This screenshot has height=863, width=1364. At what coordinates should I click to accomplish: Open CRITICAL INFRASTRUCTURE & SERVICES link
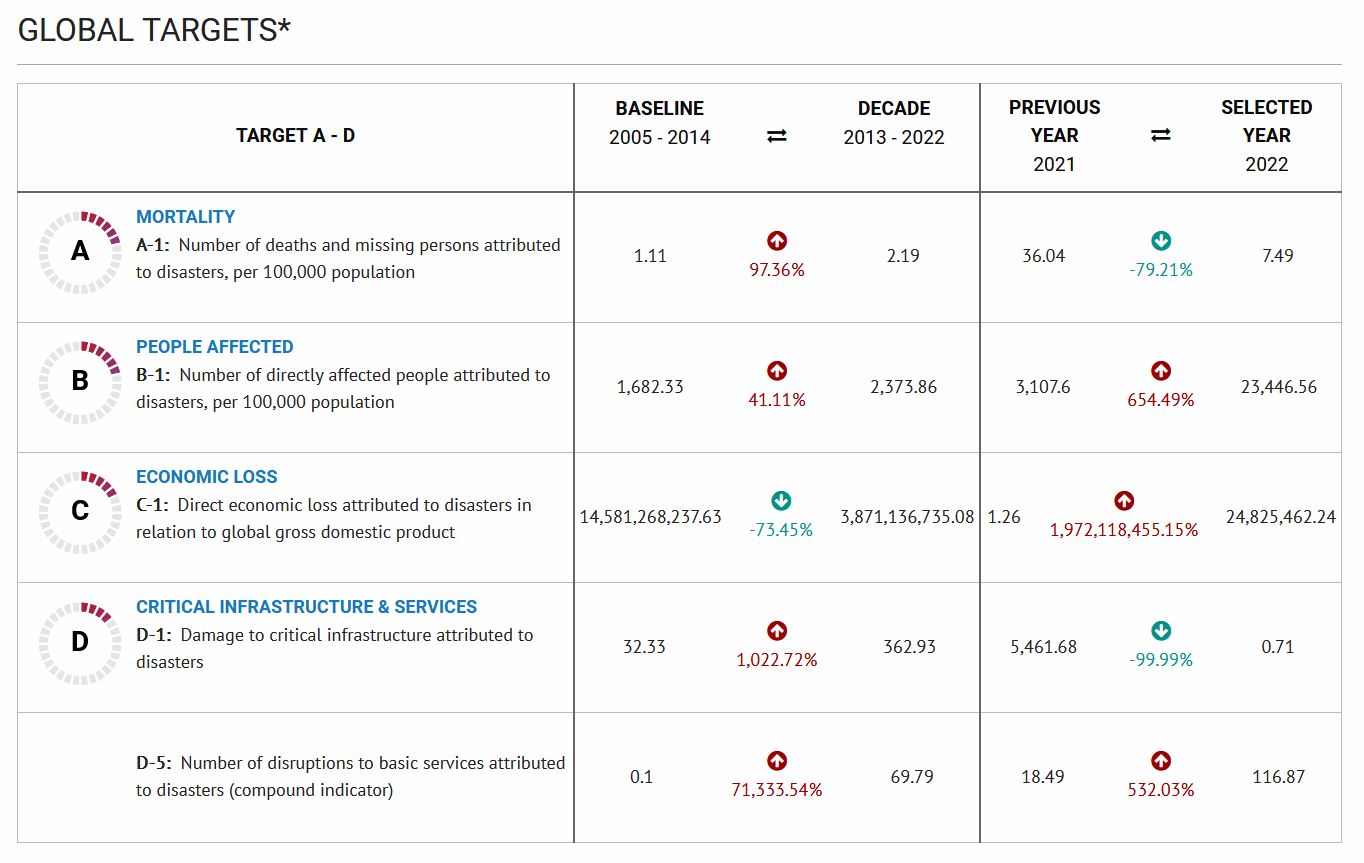[307, 607]
